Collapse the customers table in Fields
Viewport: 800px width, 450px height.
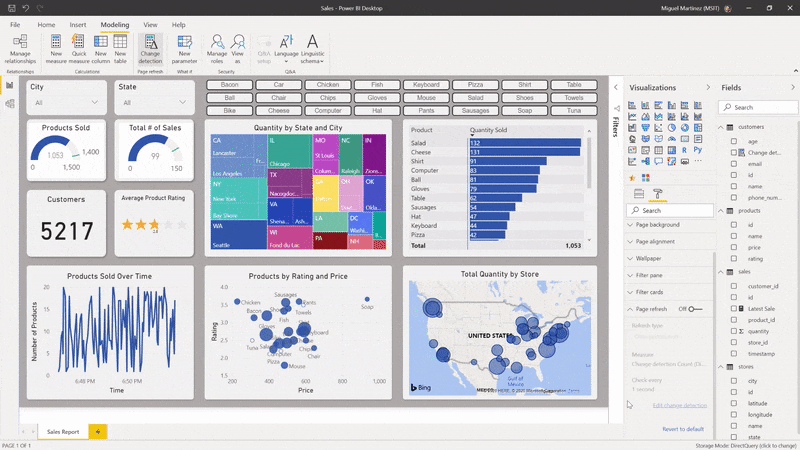(x=721, y=128)
